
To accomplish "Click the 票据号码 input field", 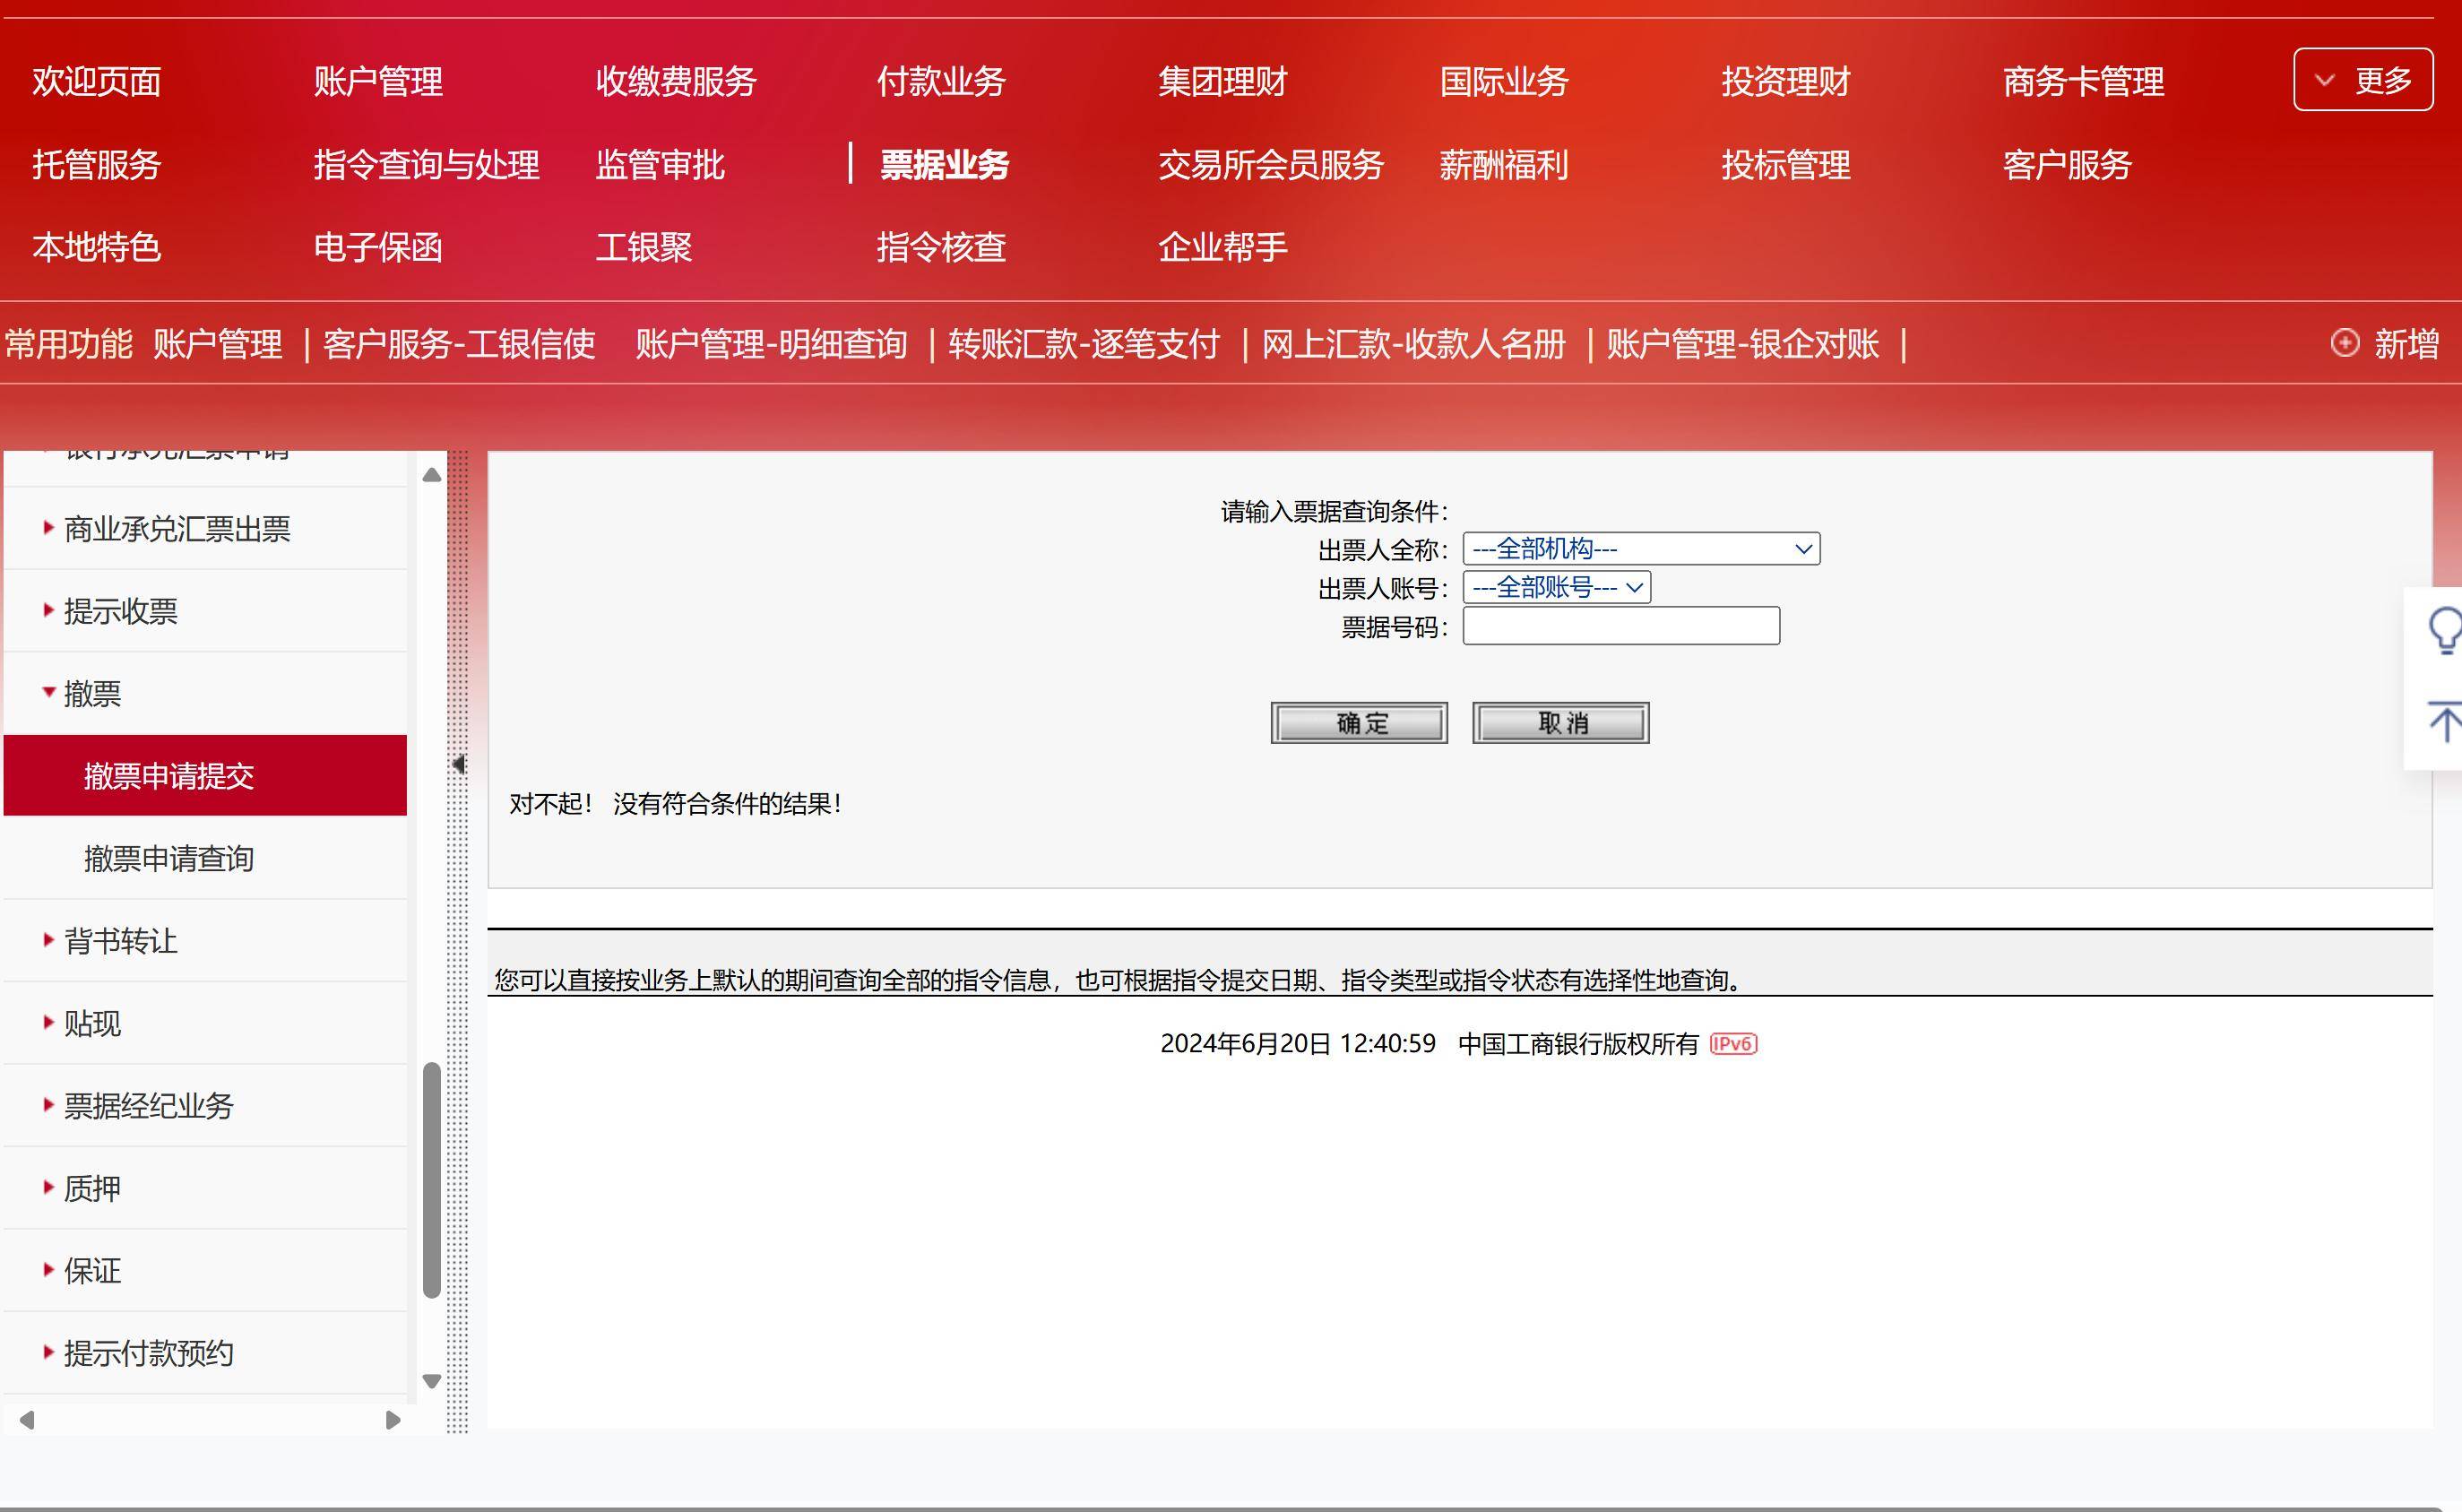I will pyautogui.click(x=1620, y=626).
